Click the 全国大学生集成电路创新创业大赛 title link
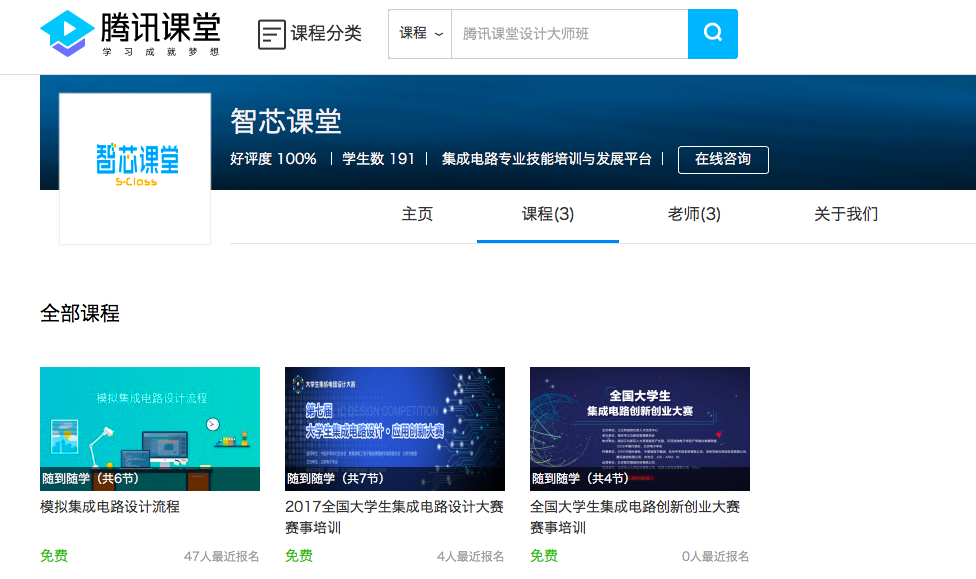 (635, 517)
